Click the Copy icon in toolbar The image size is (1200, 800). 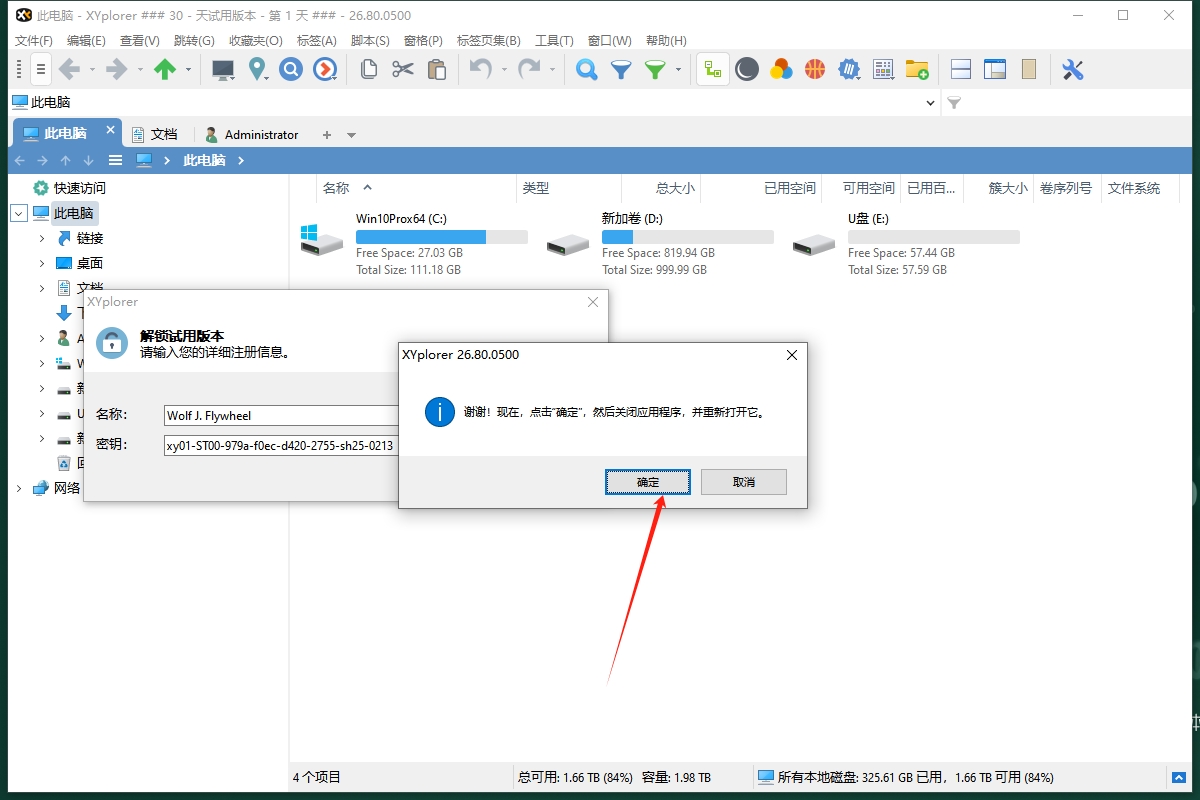point(369,69)
